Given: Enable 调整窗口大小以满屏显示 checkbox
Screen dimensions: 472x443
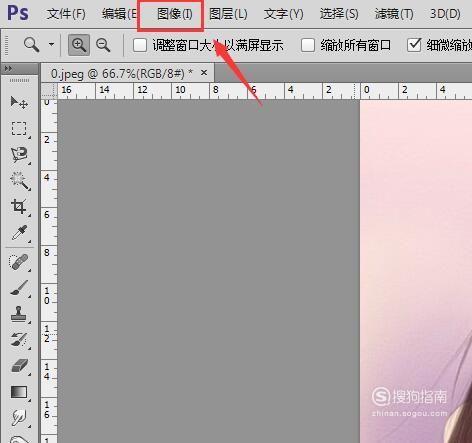Looking at the screenshot, I should [140, 45].
